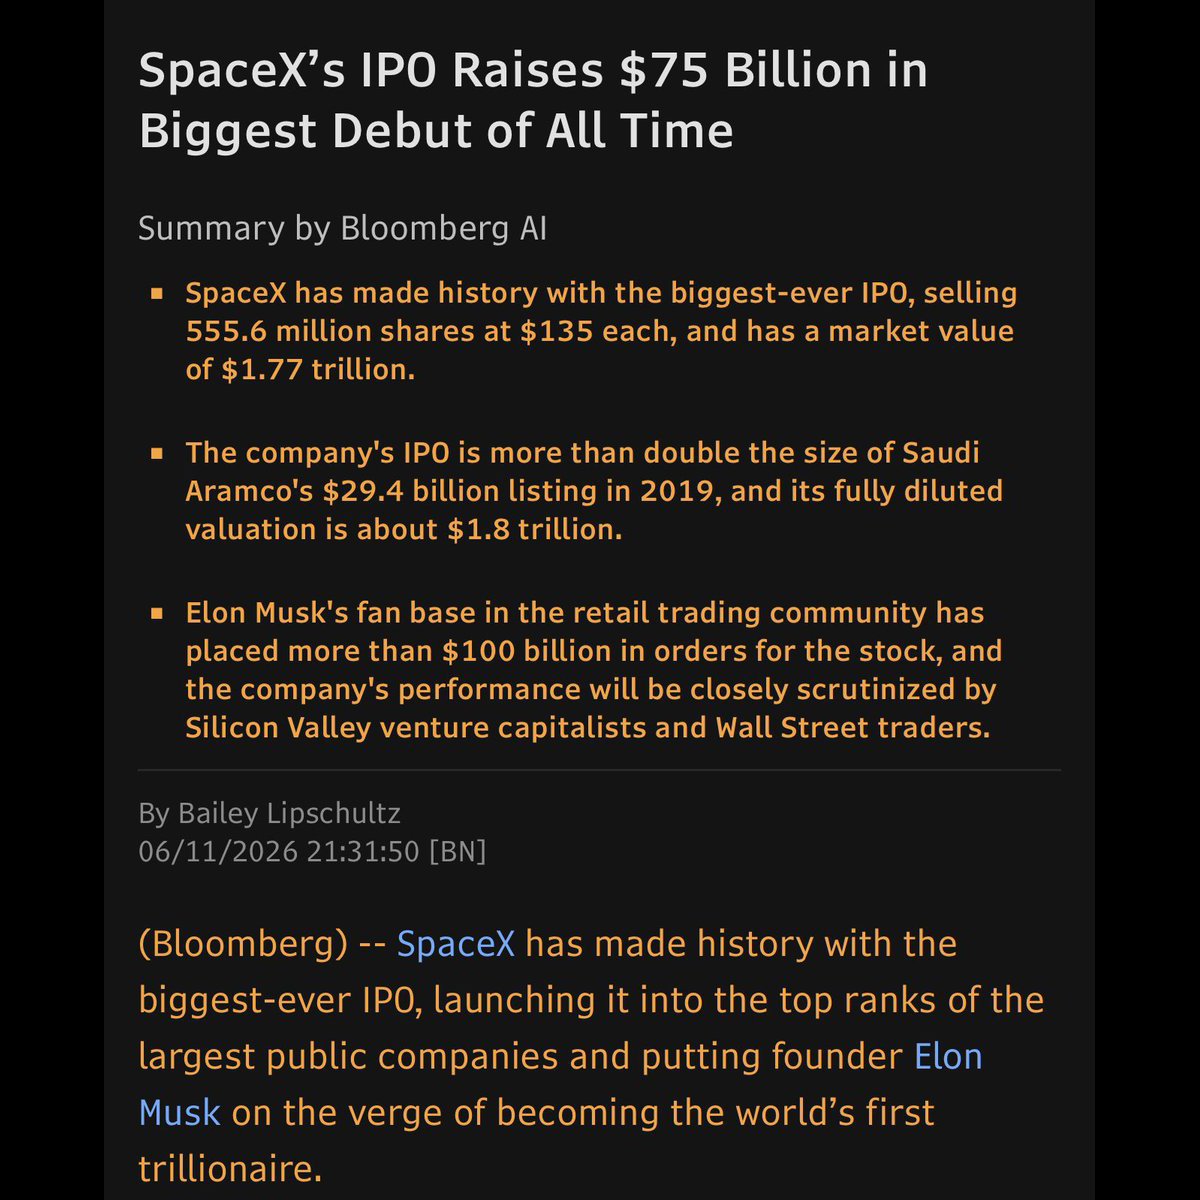This screenshot has height=1200, width=1200.
Task: Click square bullet marker beside Saudi Aramco point
Action: 157,454
